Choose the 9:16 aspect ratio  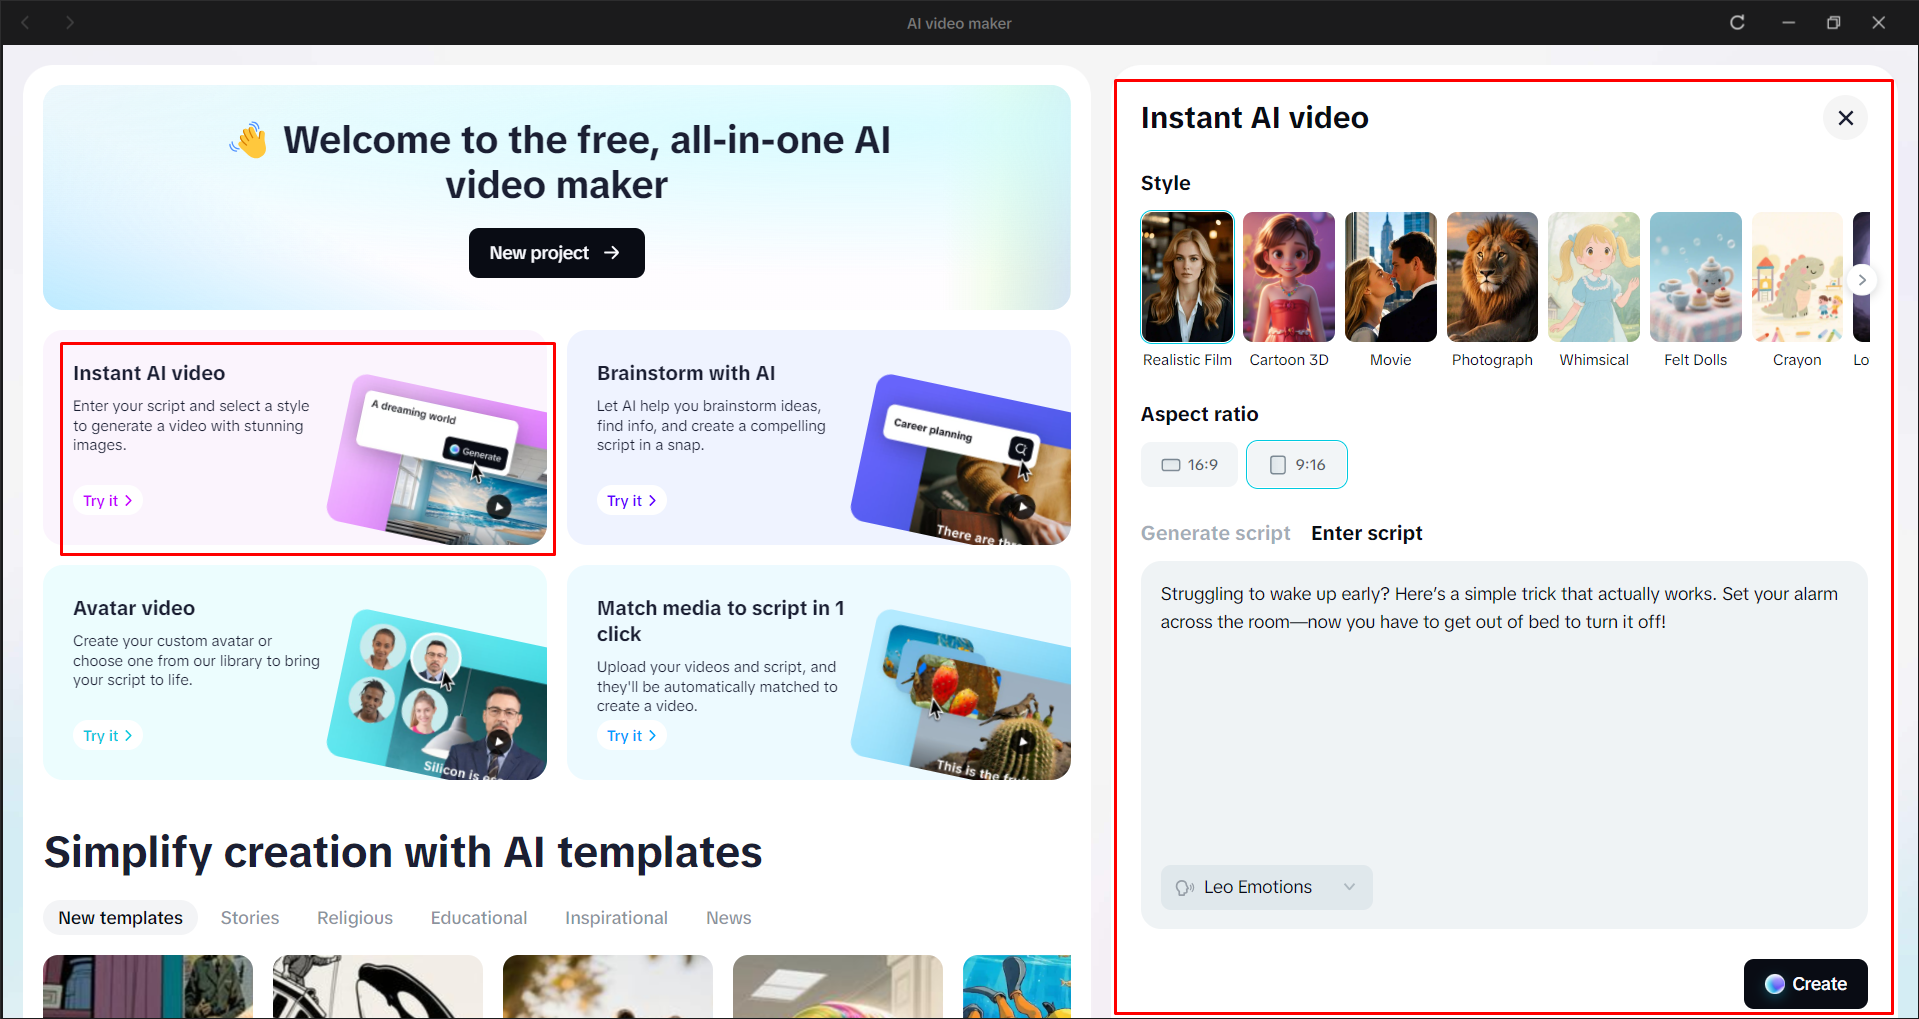point(1296,464)
